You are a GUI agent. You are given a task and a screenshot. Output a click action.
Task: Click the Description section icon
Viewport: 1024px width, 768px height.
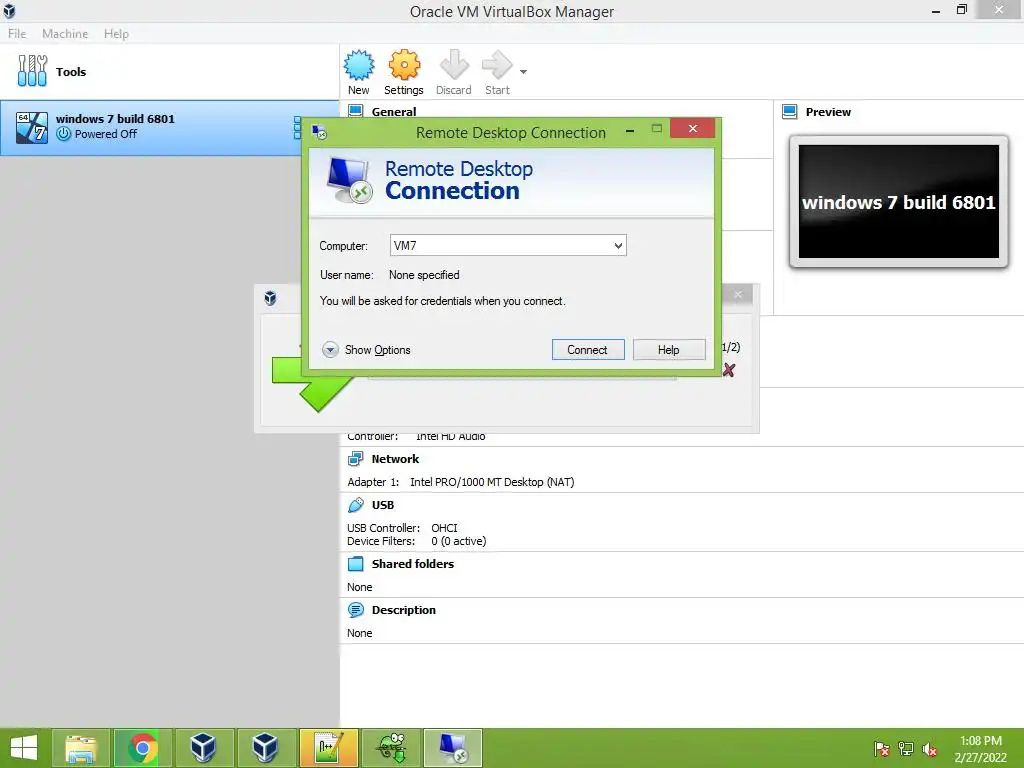356,610
